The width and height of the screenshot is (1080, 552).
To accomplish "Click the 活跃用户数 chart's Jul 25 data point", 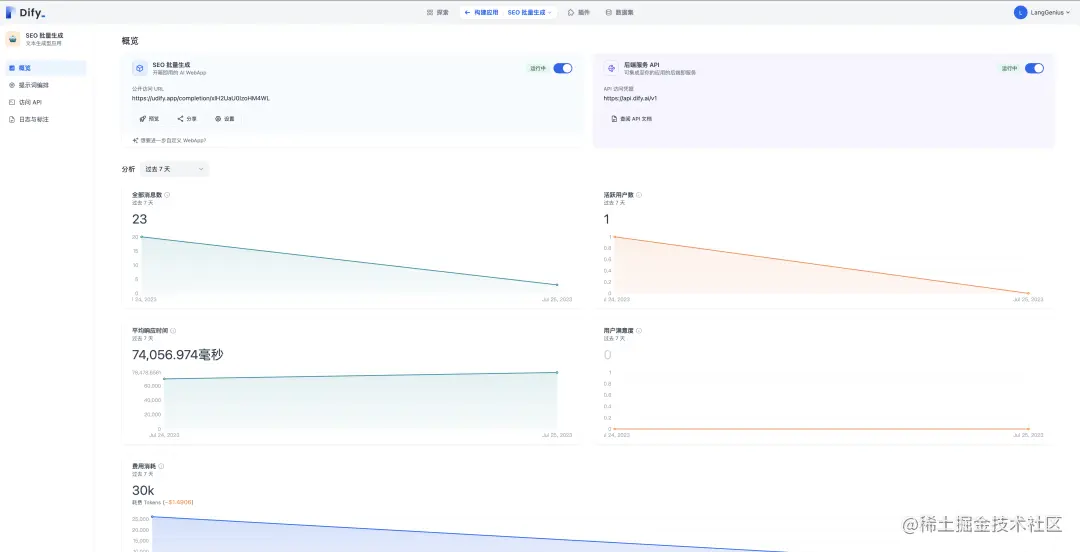I will 1028,293.
